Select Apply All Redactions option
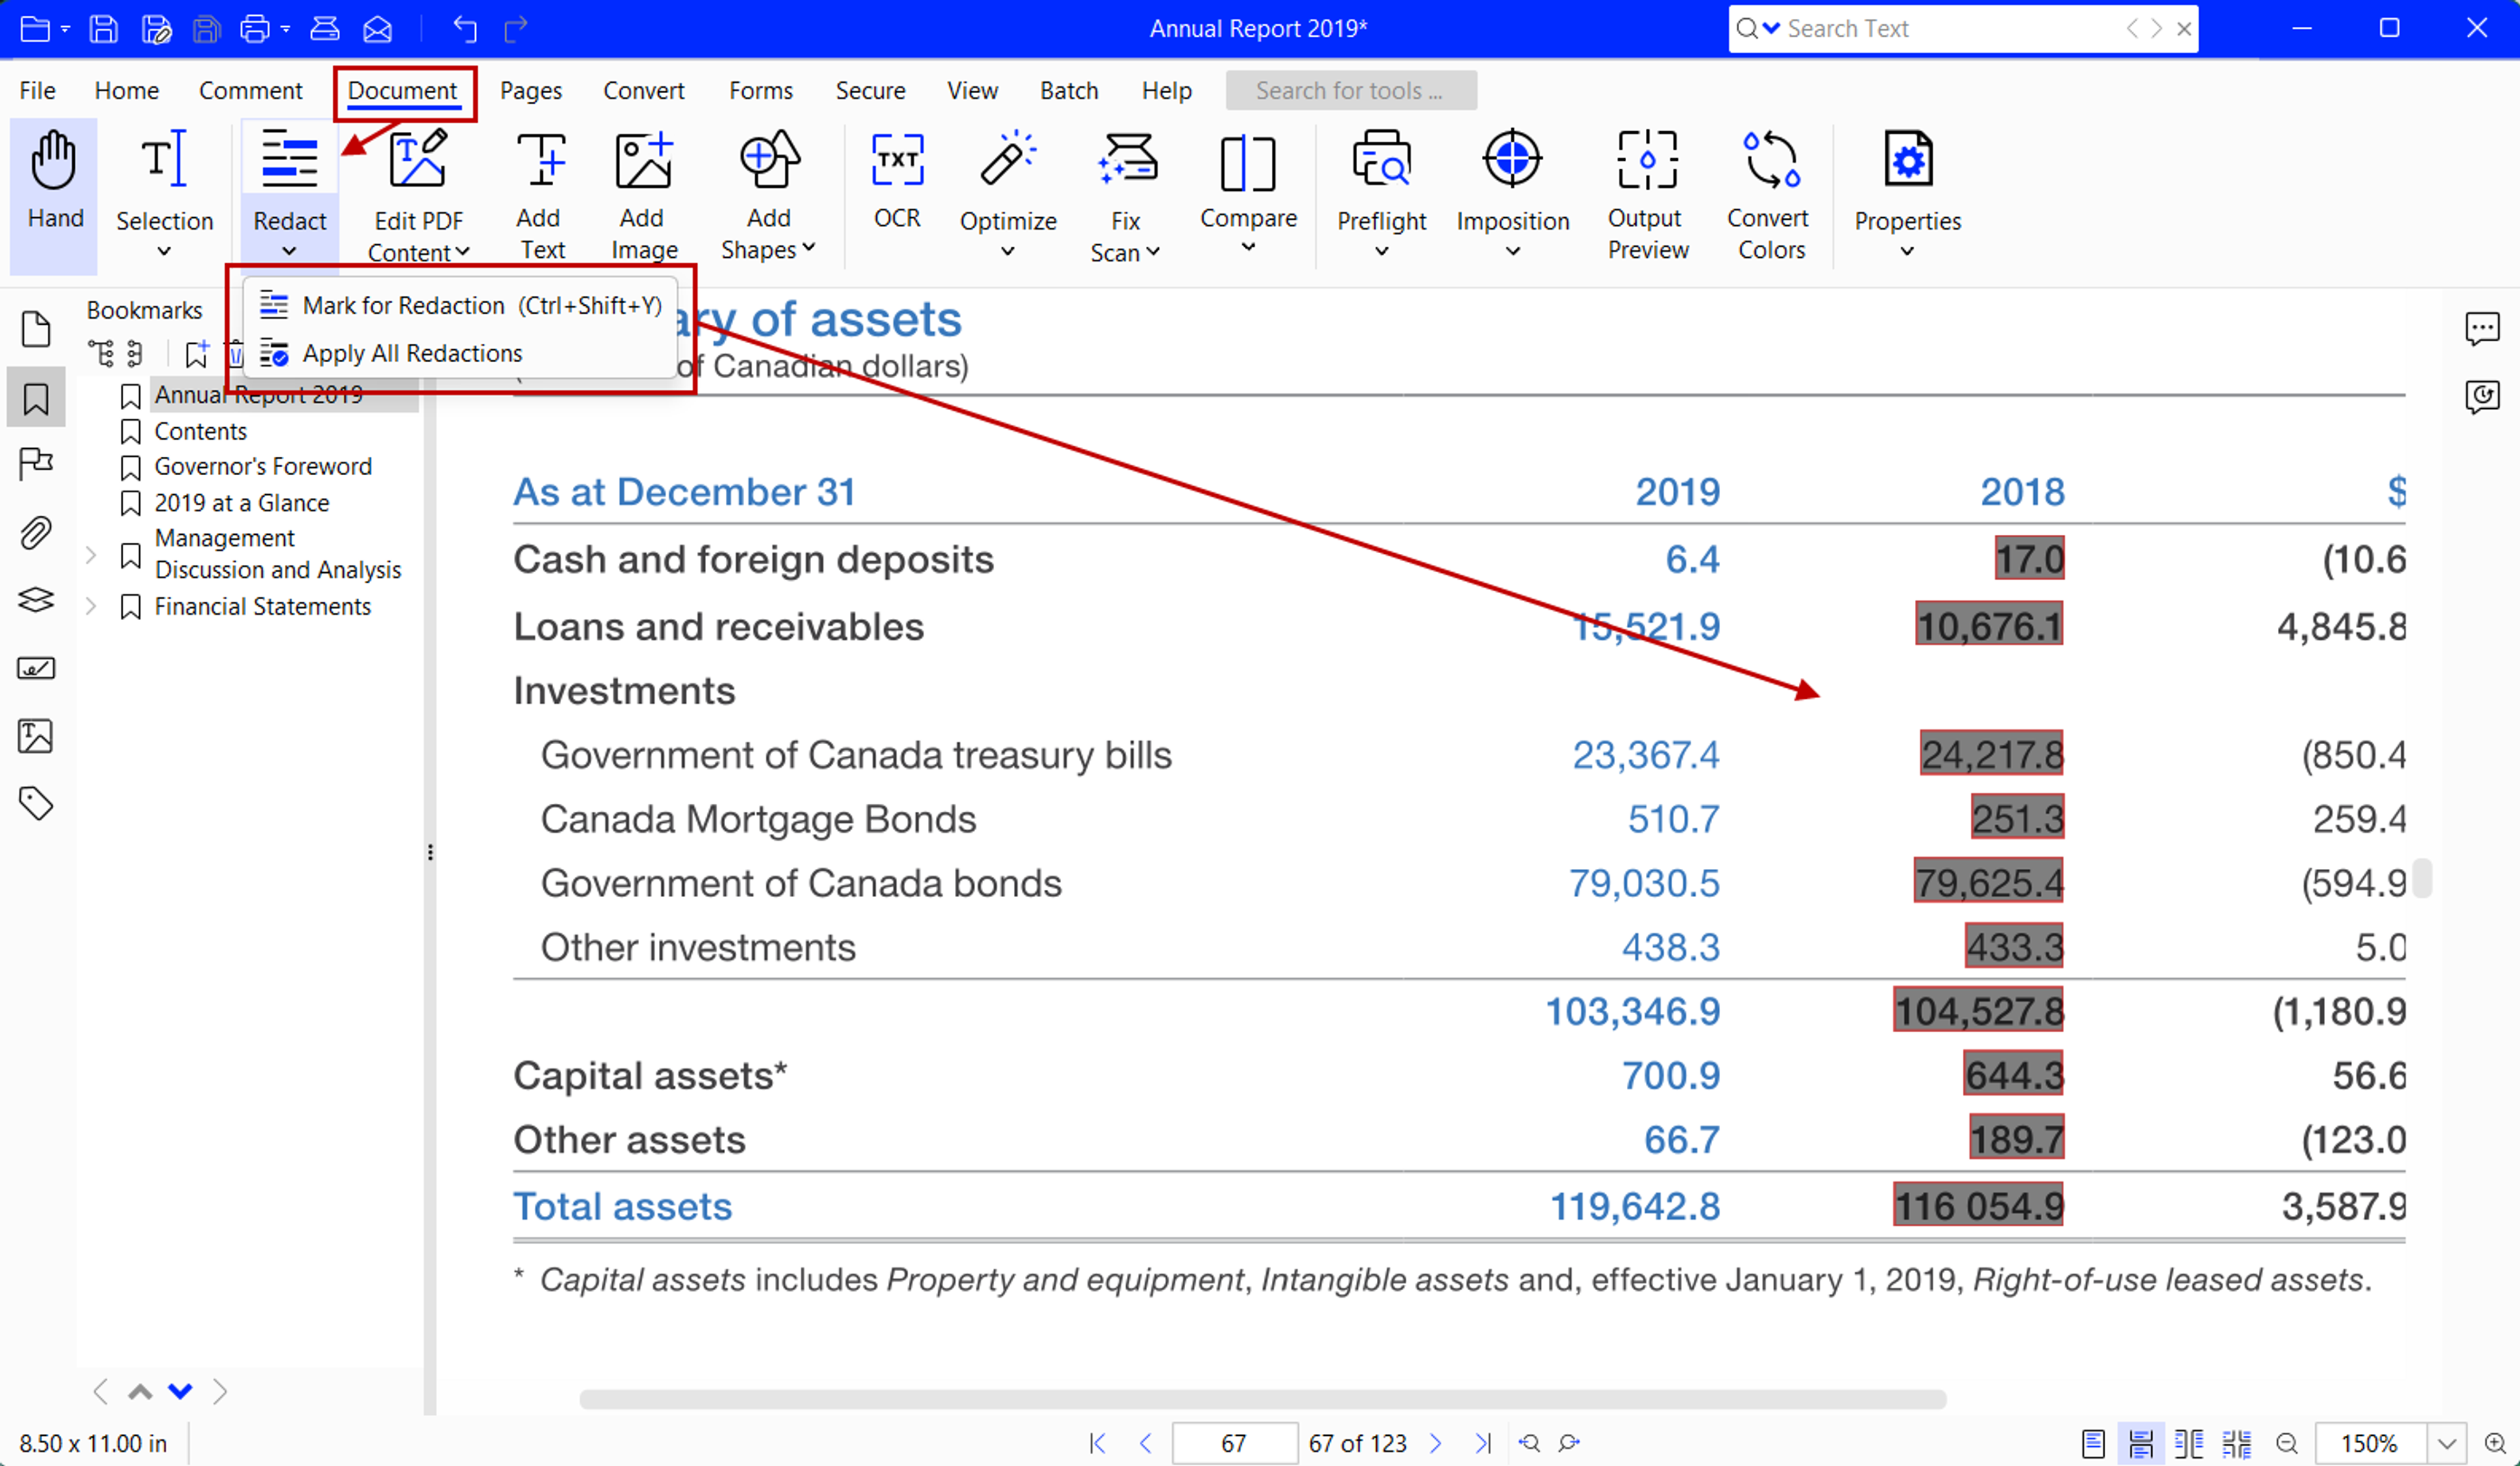The width and height of the screenshot is (2520, 1466). point(412,352)
